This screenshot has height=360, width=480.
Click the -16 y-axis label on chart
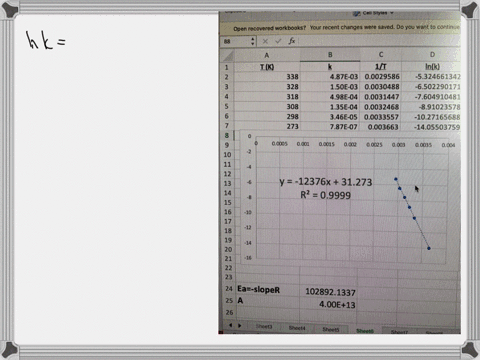pos(248,258)
